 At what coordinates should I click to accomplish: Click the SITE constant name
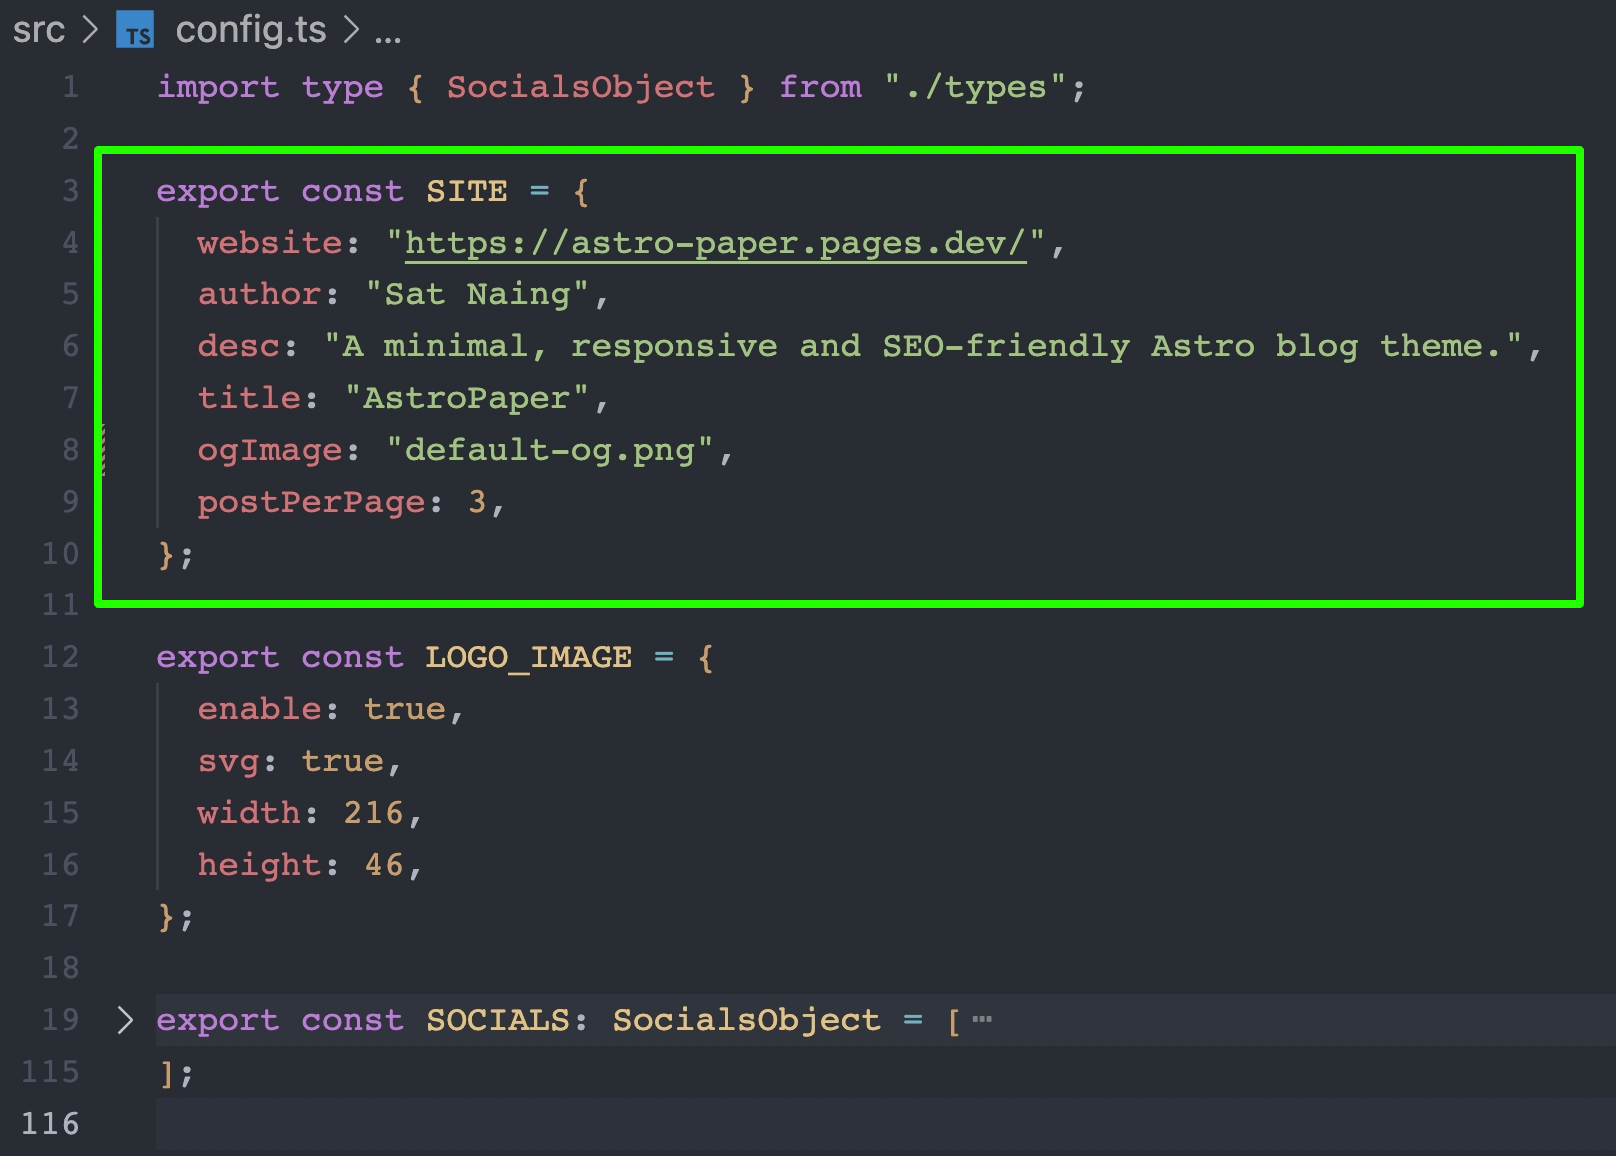[x=467, y=190]
